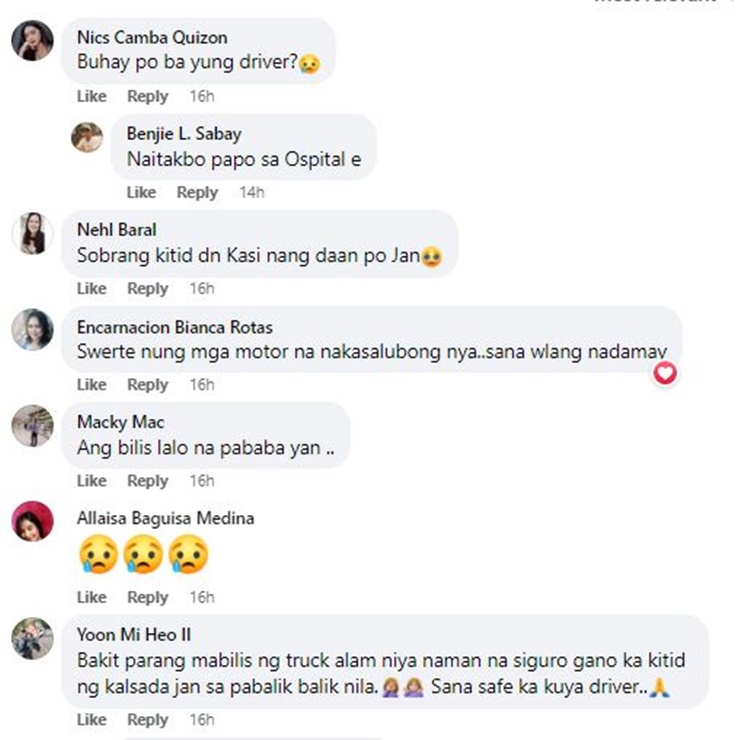
Task: Reply to Encarnacion Bianca Rotas's comment
Action: pos(148,385)
